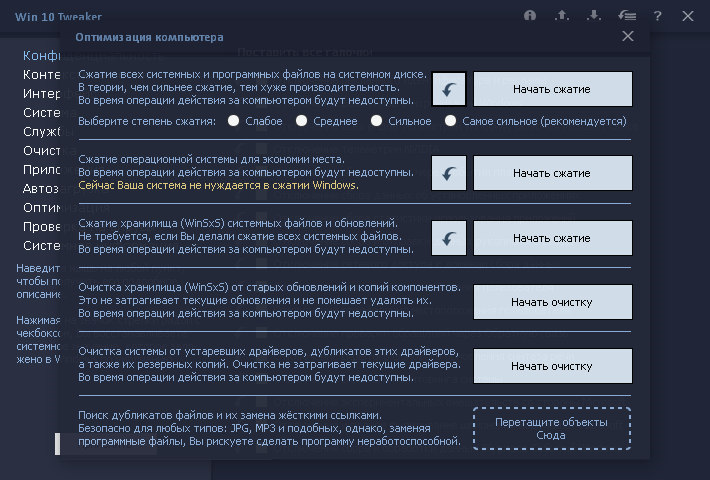Select the Сильное compression level
Image resolution: width=710 pixels, height=480 pixels.
pyautogui.click(x=376, y=121)
